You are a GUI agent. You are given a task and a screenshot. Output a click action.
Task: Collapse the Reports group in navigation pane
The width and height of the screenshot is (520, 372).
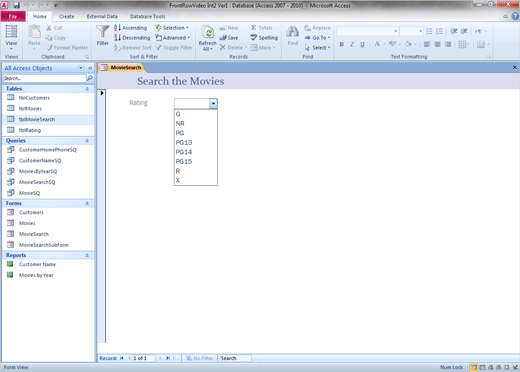[87, 256]
